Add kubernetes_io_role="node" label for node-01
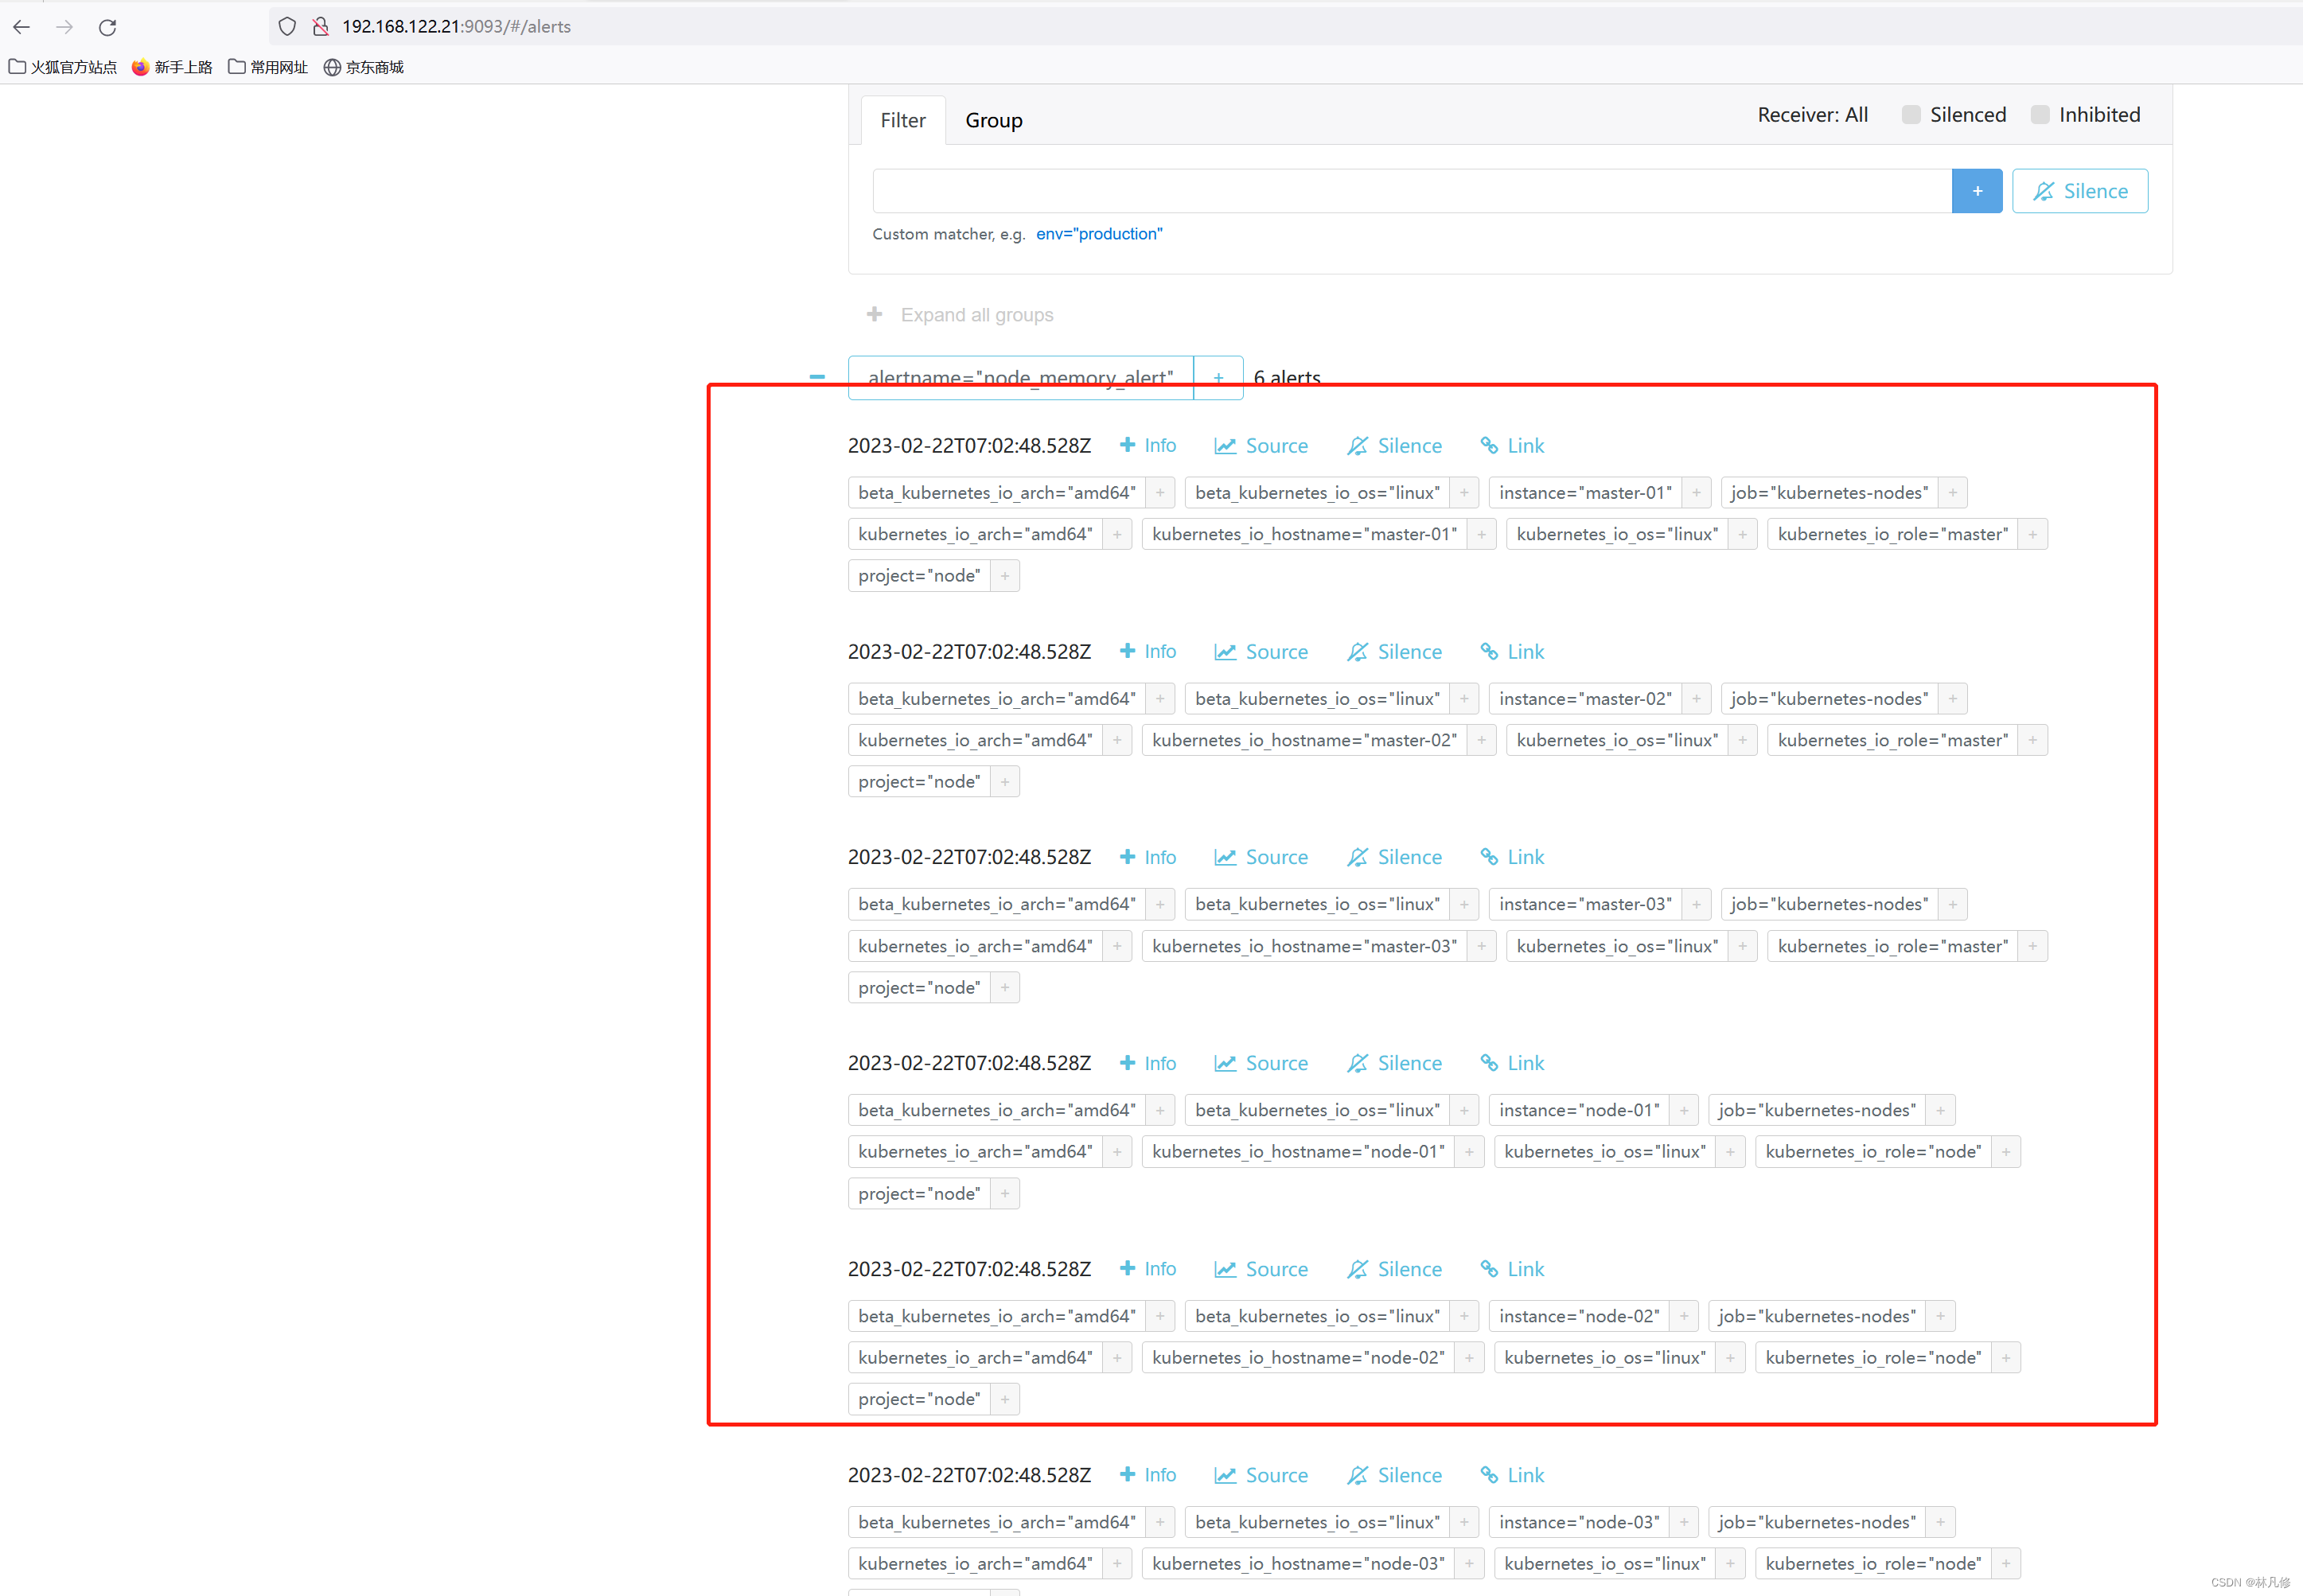This screenshot has width=2303, height=1596. pyautogui.click(x=2005, y=1153)
